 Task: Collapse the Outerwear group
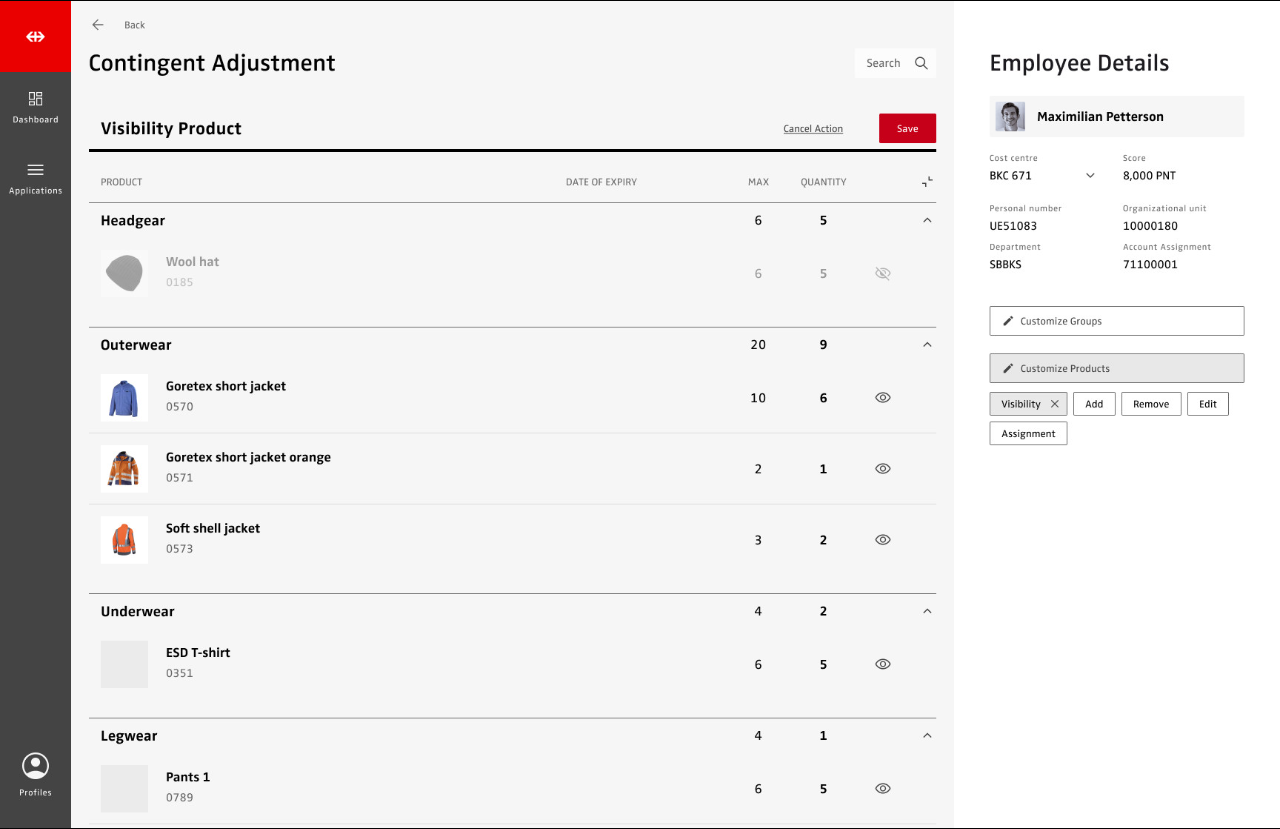(927, 345)
